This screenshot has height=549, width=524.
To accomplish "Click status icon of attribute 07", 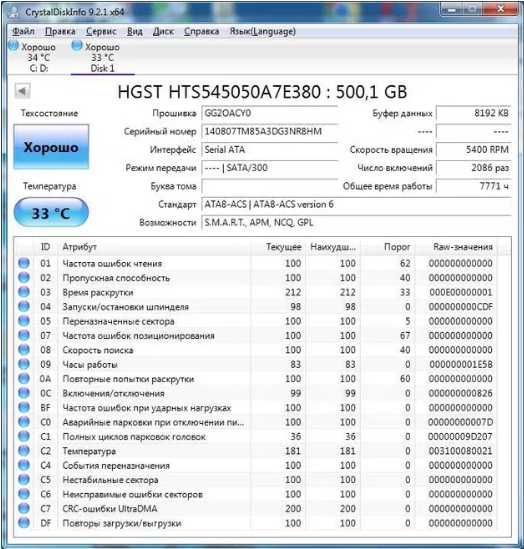I will point(24,335).
